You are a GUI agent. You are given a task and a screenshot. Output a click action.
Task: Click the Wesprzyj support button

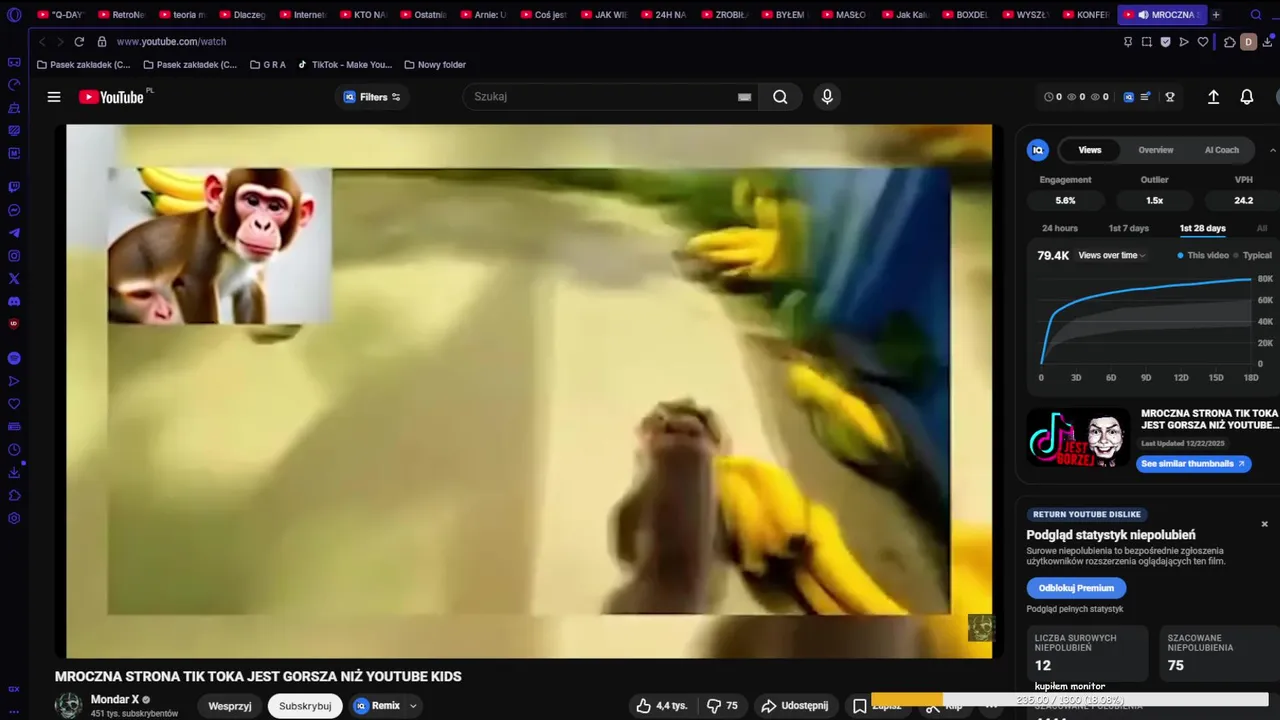click(230, 706)
